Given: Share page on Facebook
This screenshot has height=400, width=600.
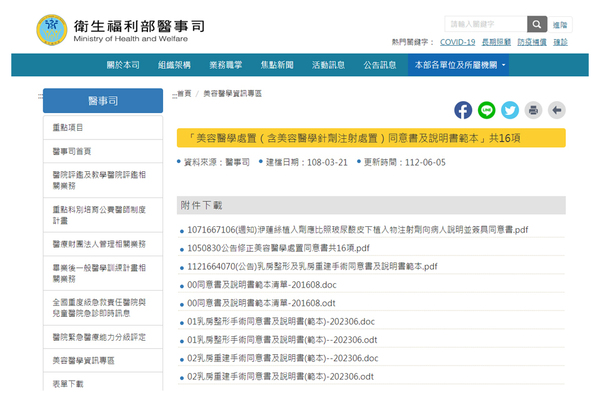Looking at the screenshot, I should click(463, 110).
